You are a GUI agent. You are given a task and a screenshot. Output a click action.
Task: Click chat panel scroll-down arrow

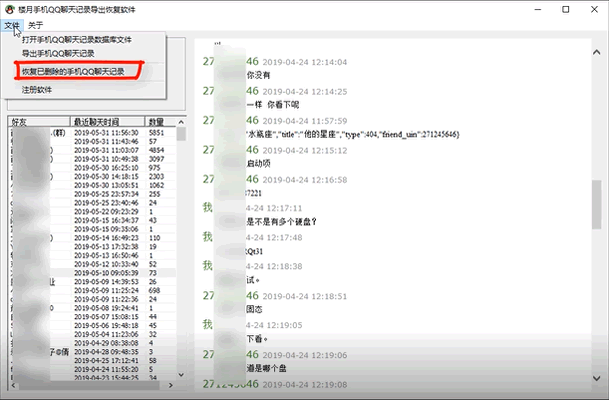pos(597,377)
